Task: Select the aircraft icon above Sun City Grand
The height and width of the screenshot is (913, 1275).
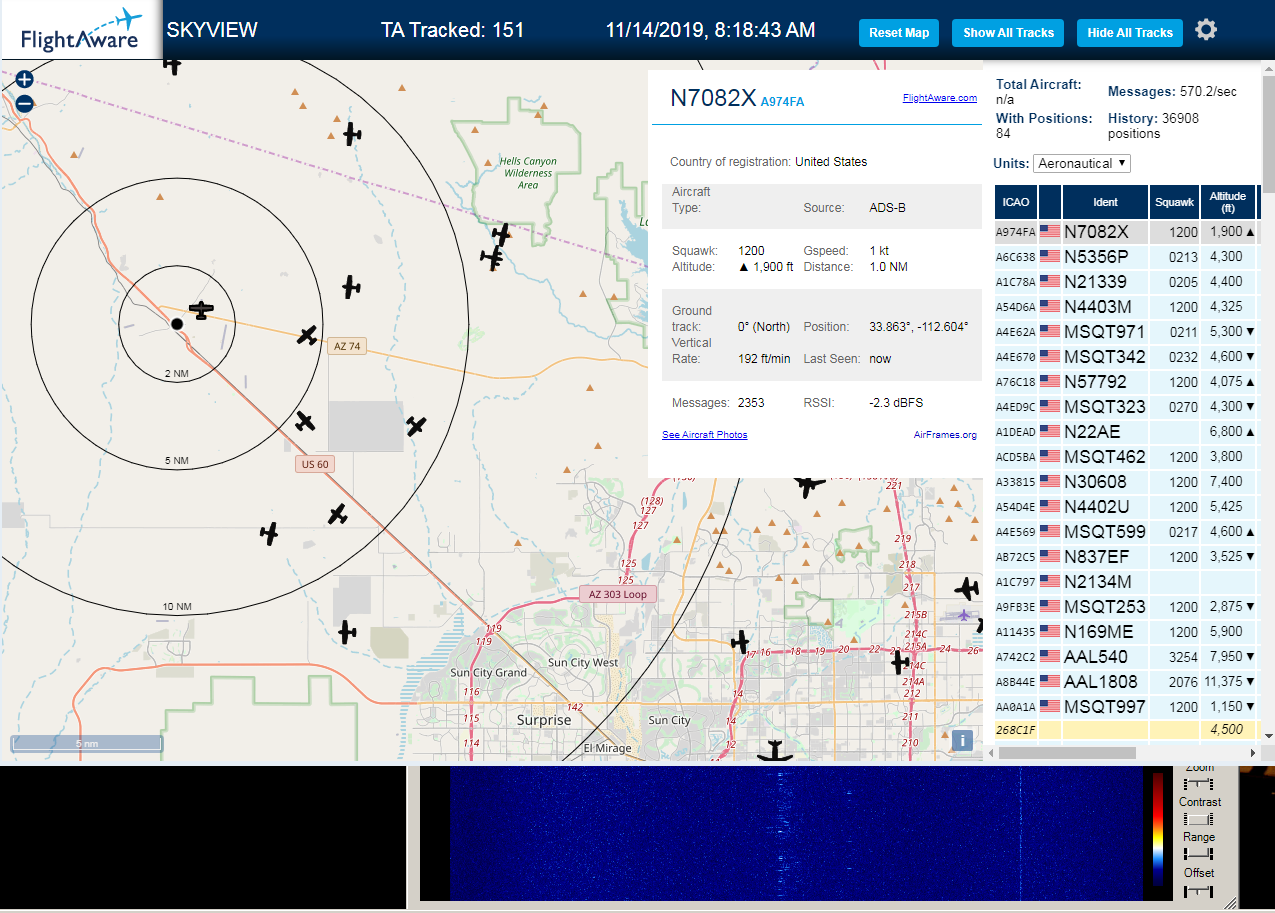Action: tap(346, 632)
